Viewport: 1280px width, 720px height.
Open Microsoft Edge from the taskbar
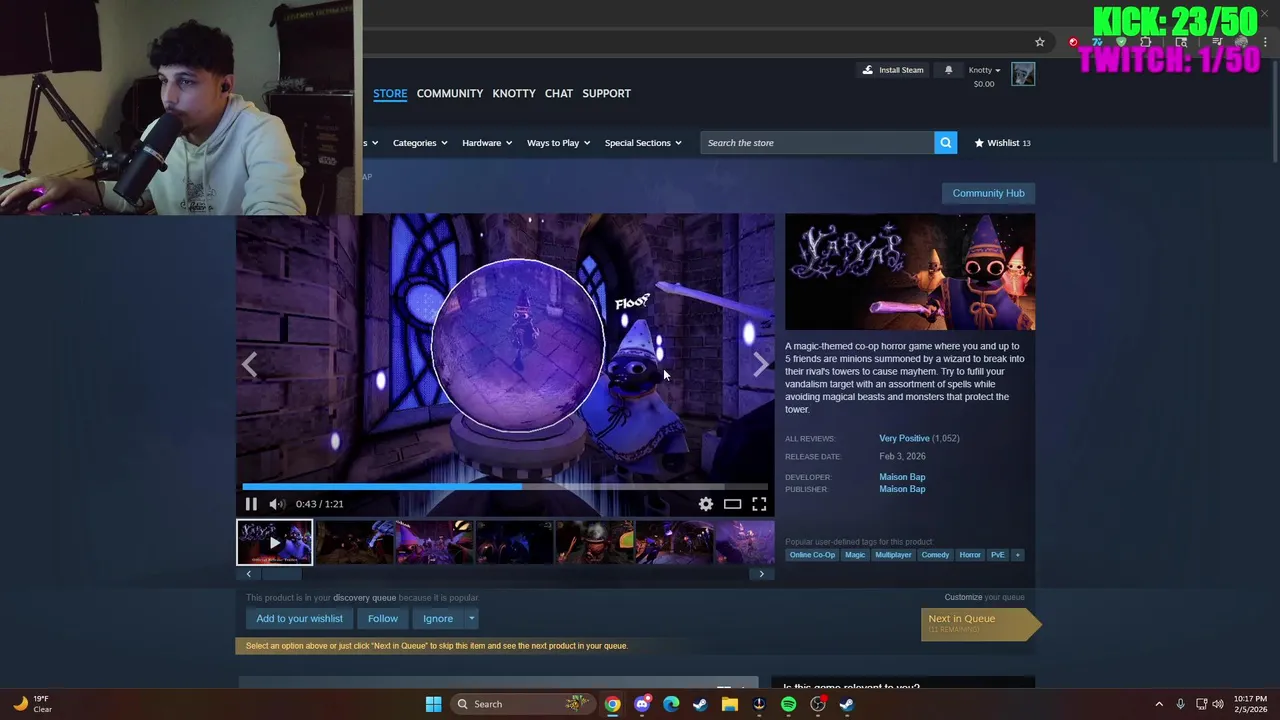(x=671, y=704)
